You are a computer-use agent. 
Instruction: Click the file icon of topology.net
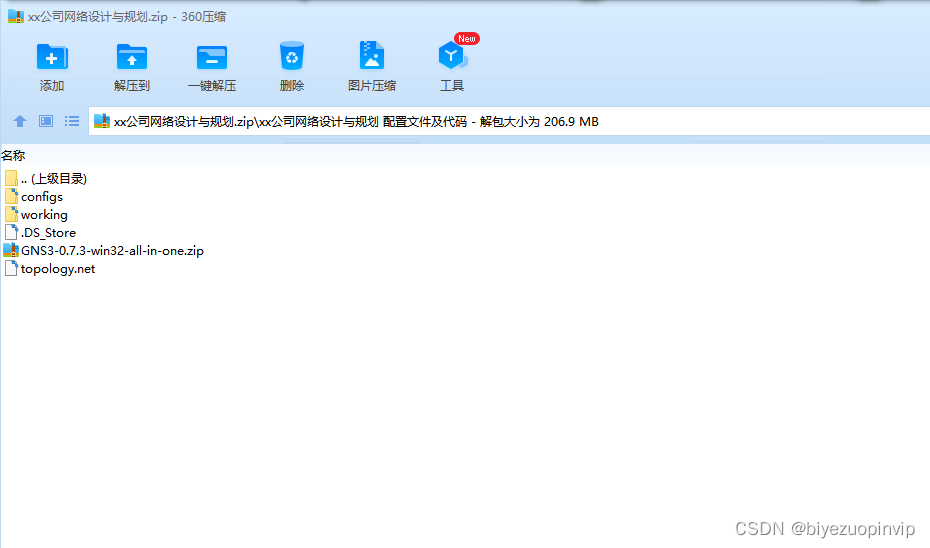tap(11, 268)
